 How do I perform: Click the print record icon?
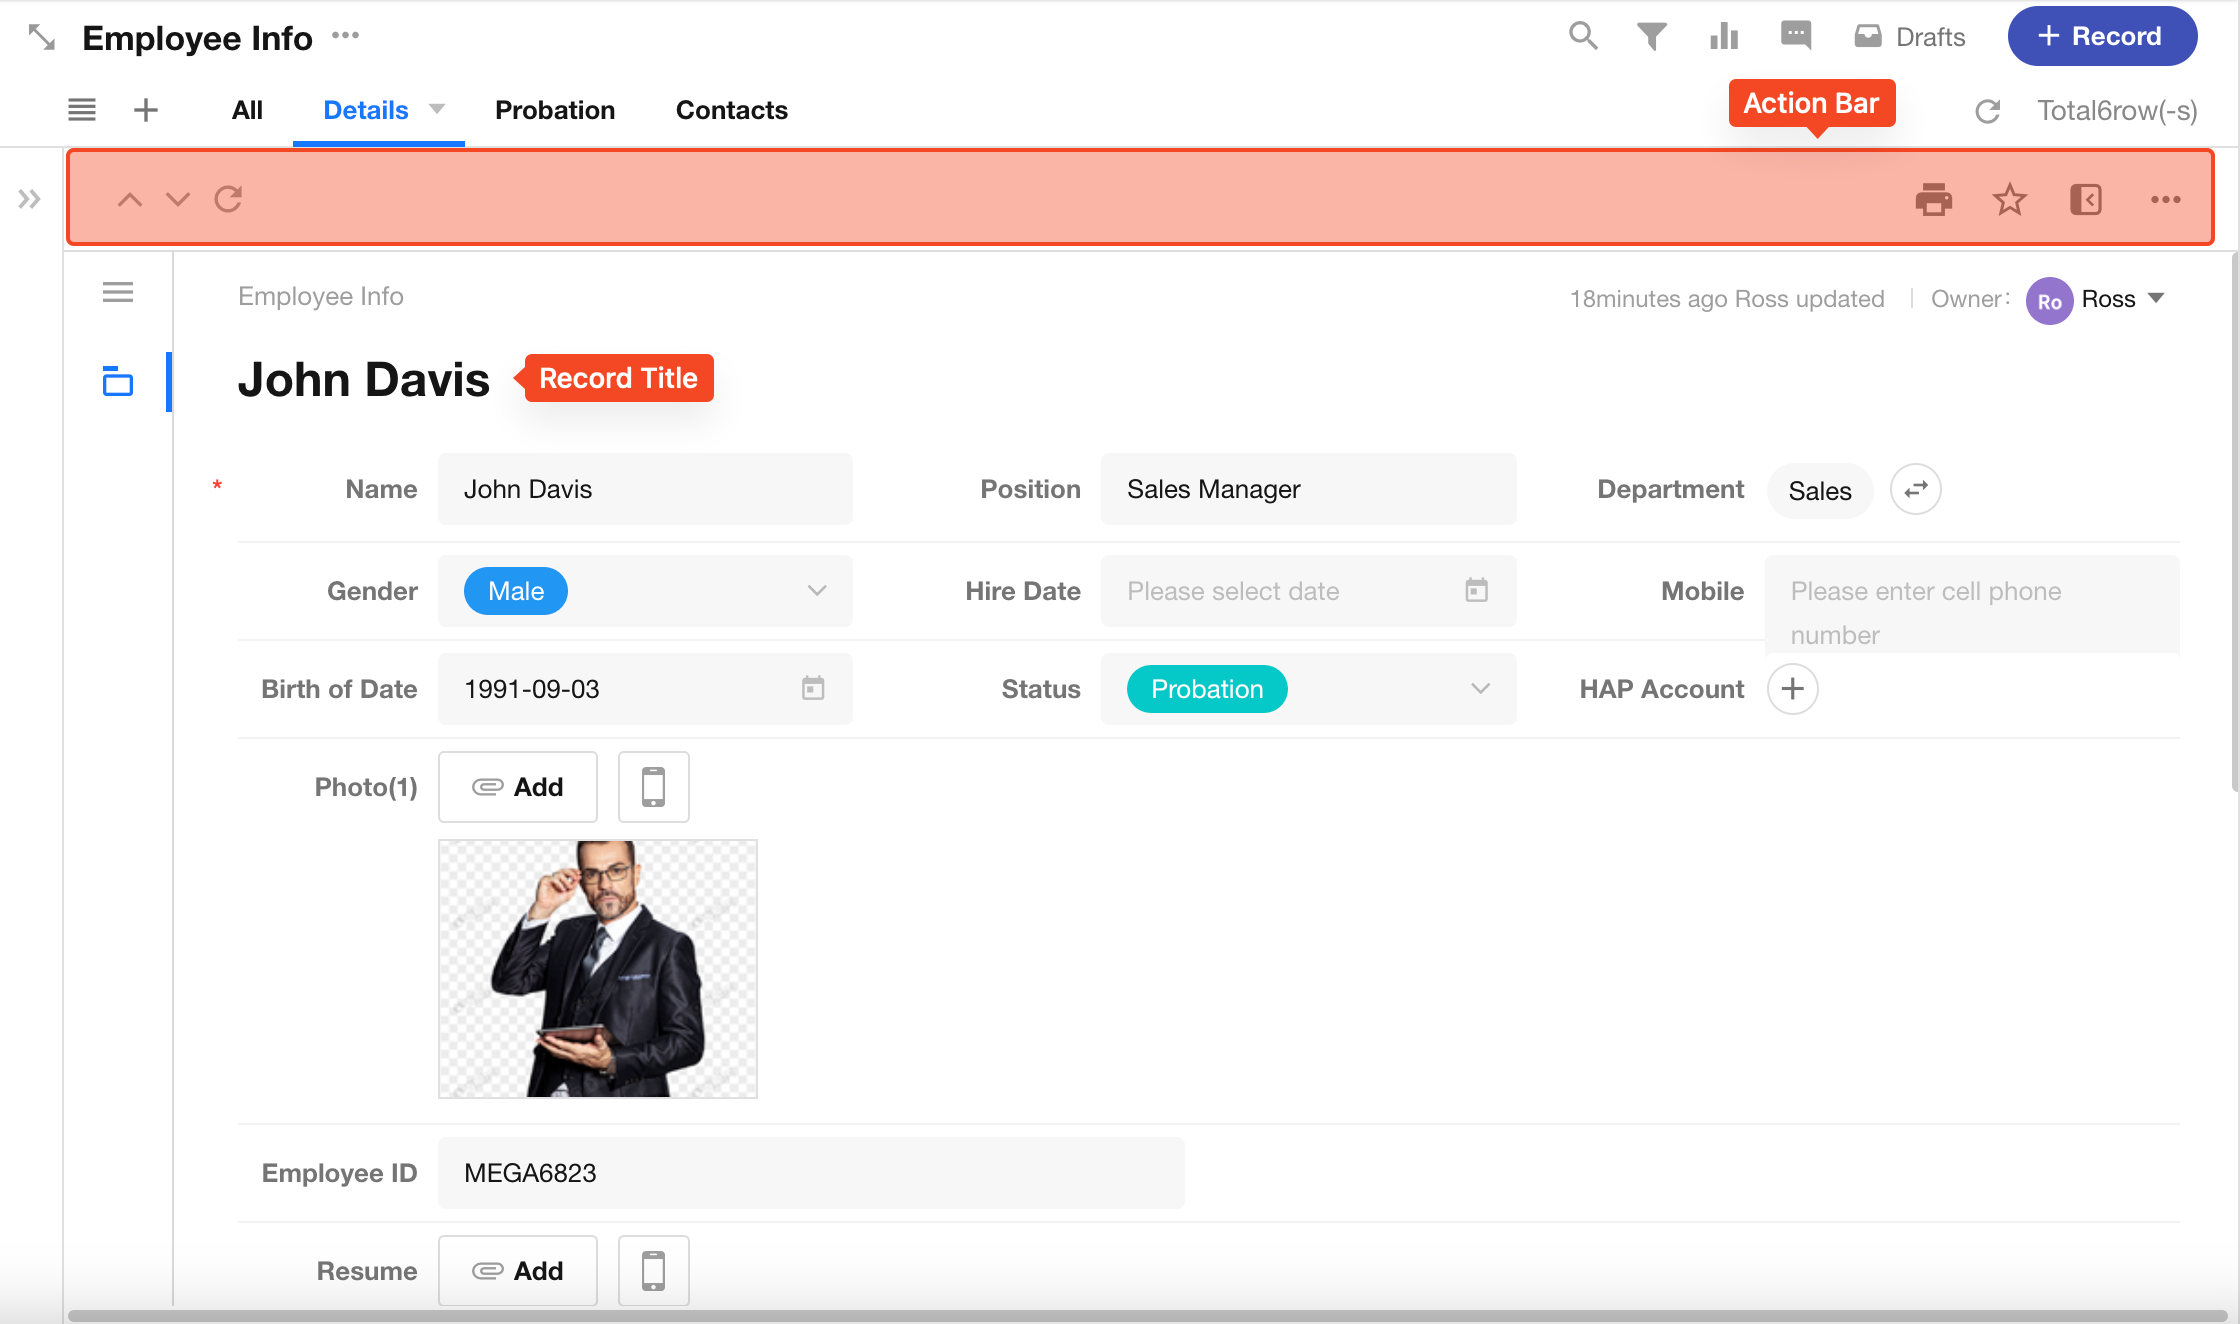pos(1933,199)
